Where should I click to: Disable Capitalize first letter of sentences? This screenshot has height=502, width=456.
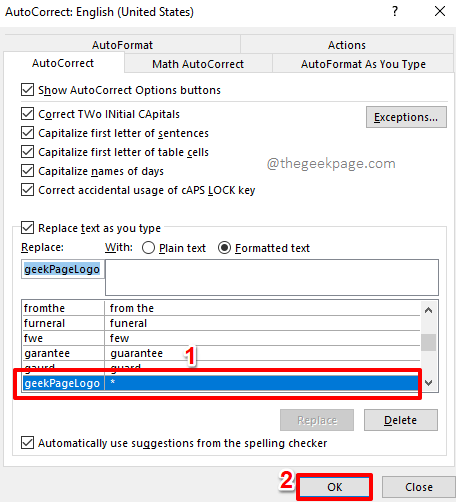pyautogui.click(x=27, y=133)
